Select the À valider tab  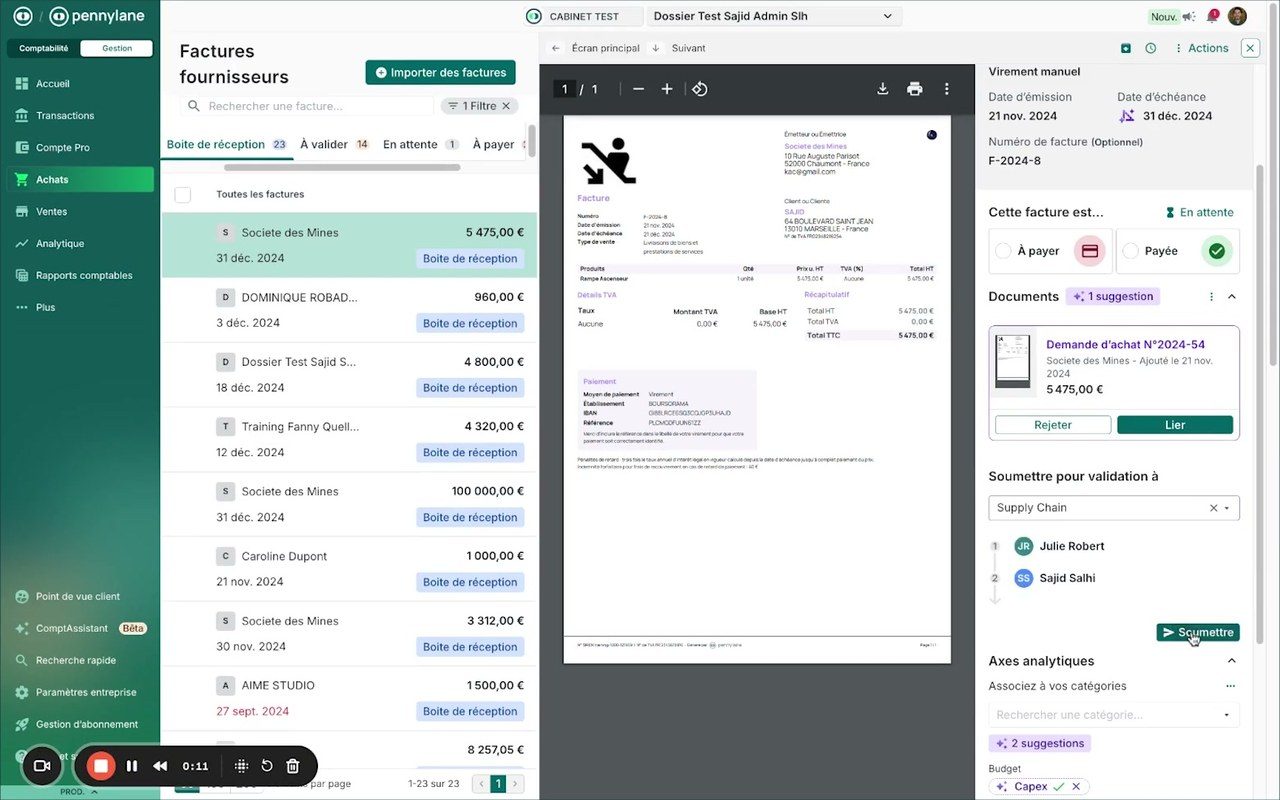335,145
